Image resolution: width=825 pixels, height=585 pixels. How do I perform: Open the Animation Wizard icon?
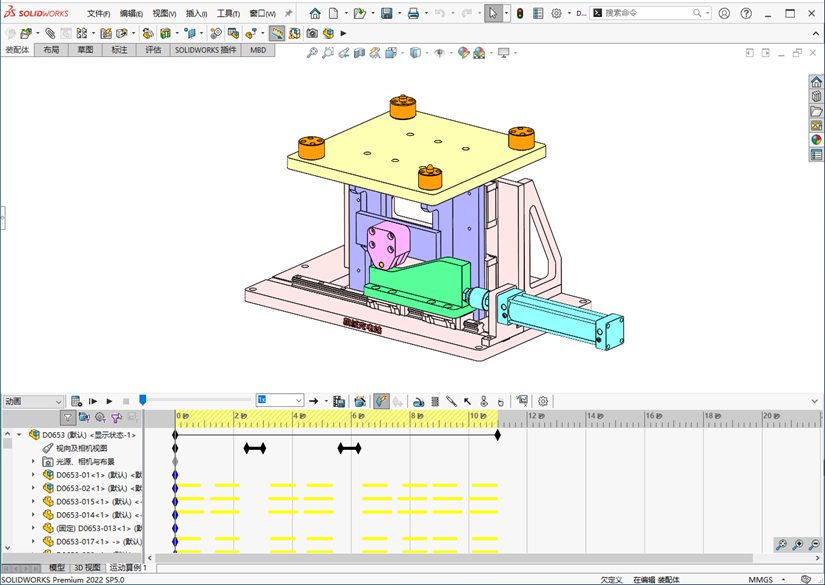point(360,401)
